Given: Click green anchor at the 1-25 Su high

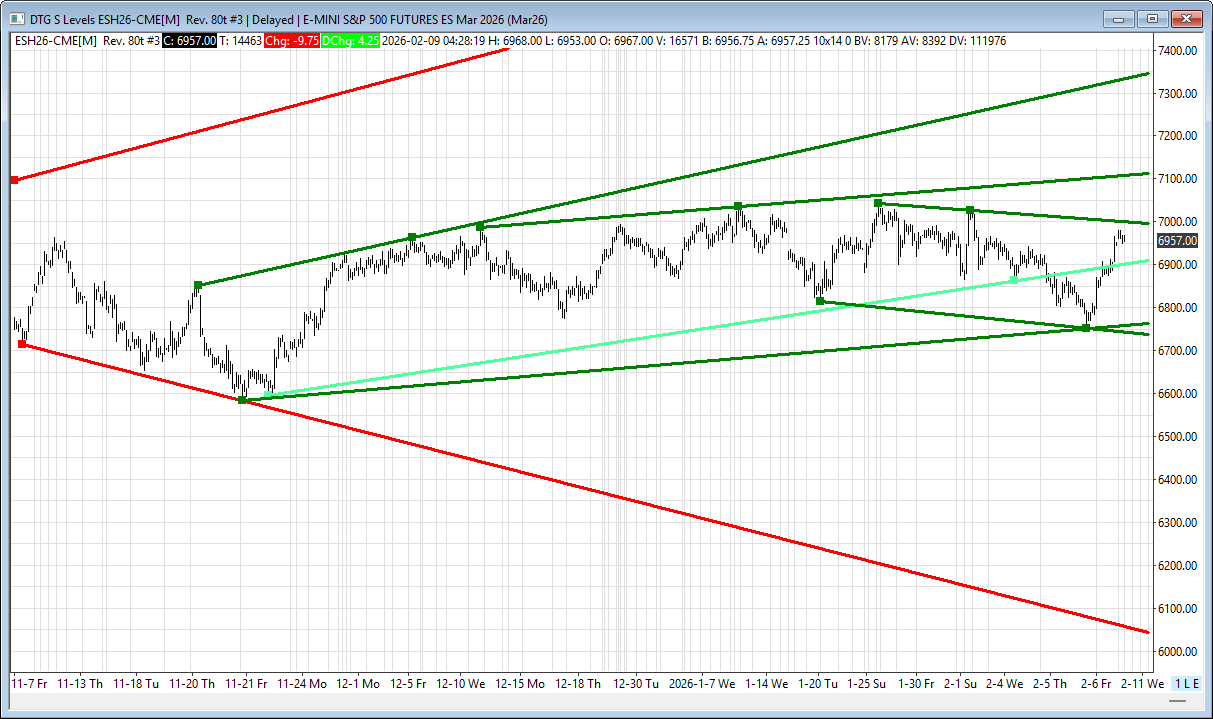Looking at the screenshot, I should tap(878, 203).
